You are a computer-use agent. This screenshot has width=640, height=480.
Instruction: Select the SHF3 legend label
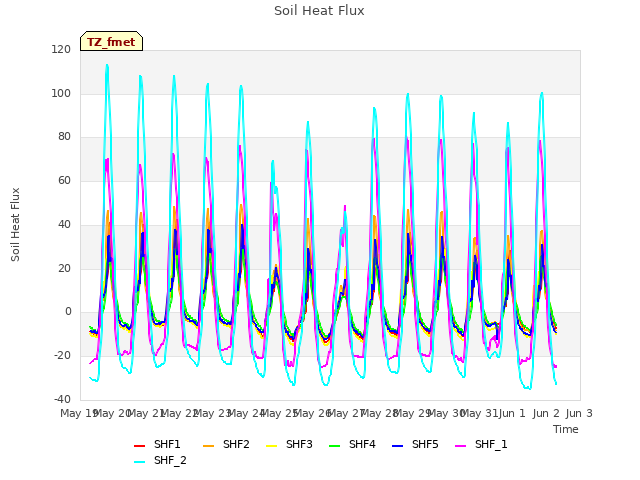point(299,444)
